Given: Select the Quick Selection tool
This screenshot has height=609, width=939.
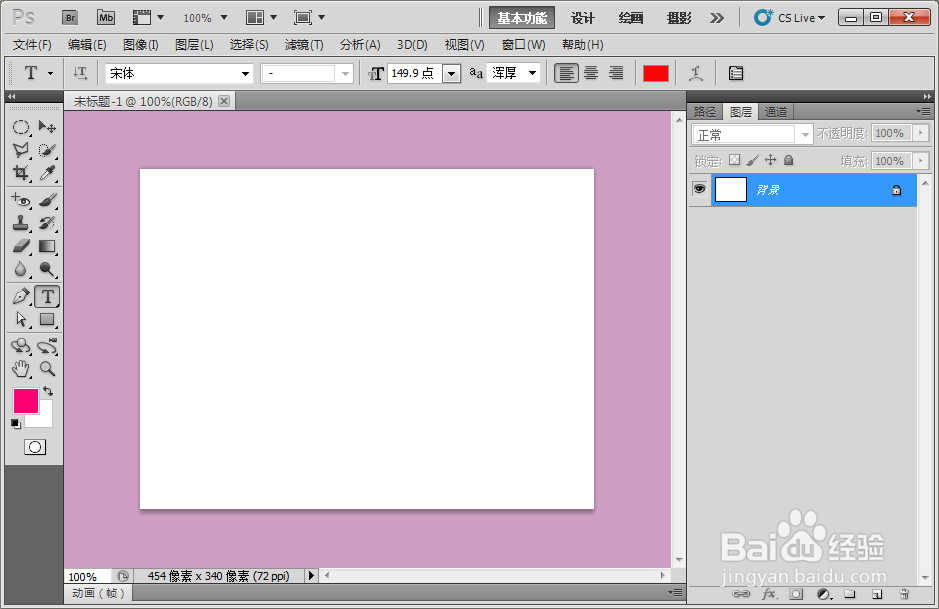Looking at the screenshot, I should point(47,150).
